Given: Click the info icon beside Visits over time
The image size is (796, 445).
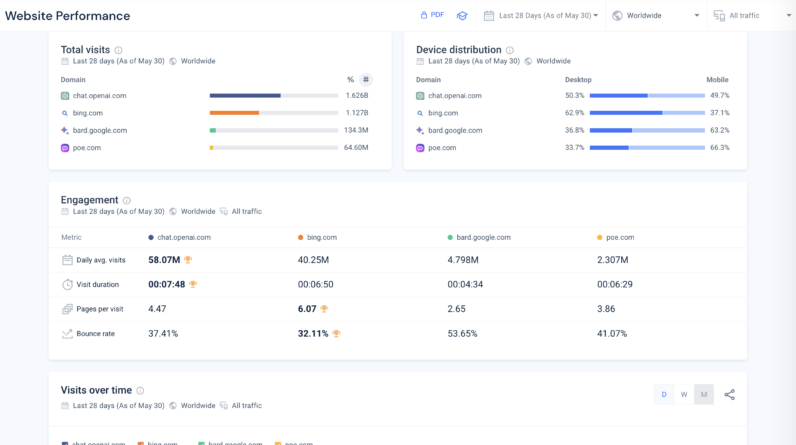Looking at the screenshot, I should (140, 391).
